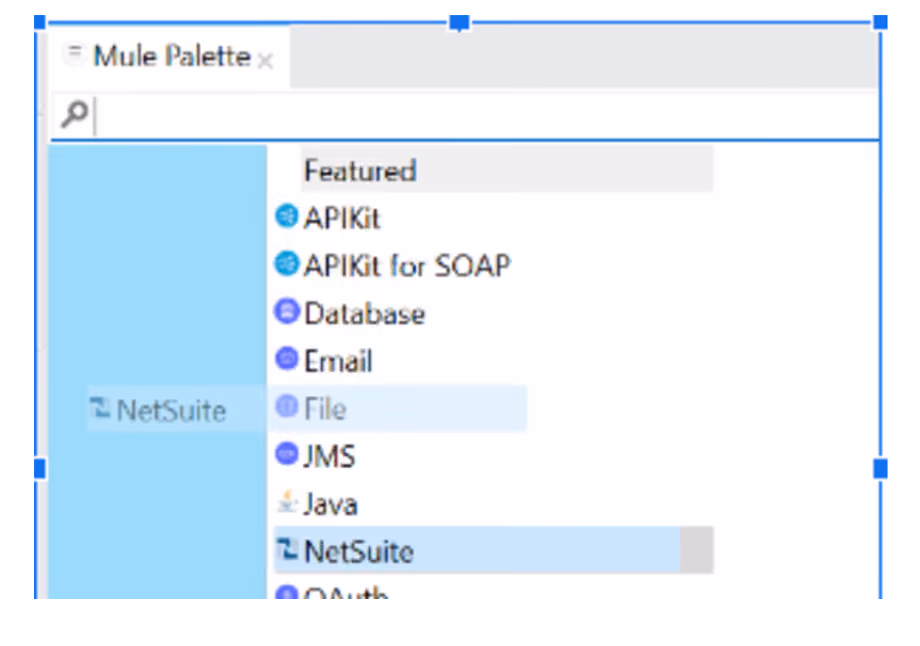Click the NetSuite icon in left panel
The image size is (920, 646).
(x=100, y=408)
